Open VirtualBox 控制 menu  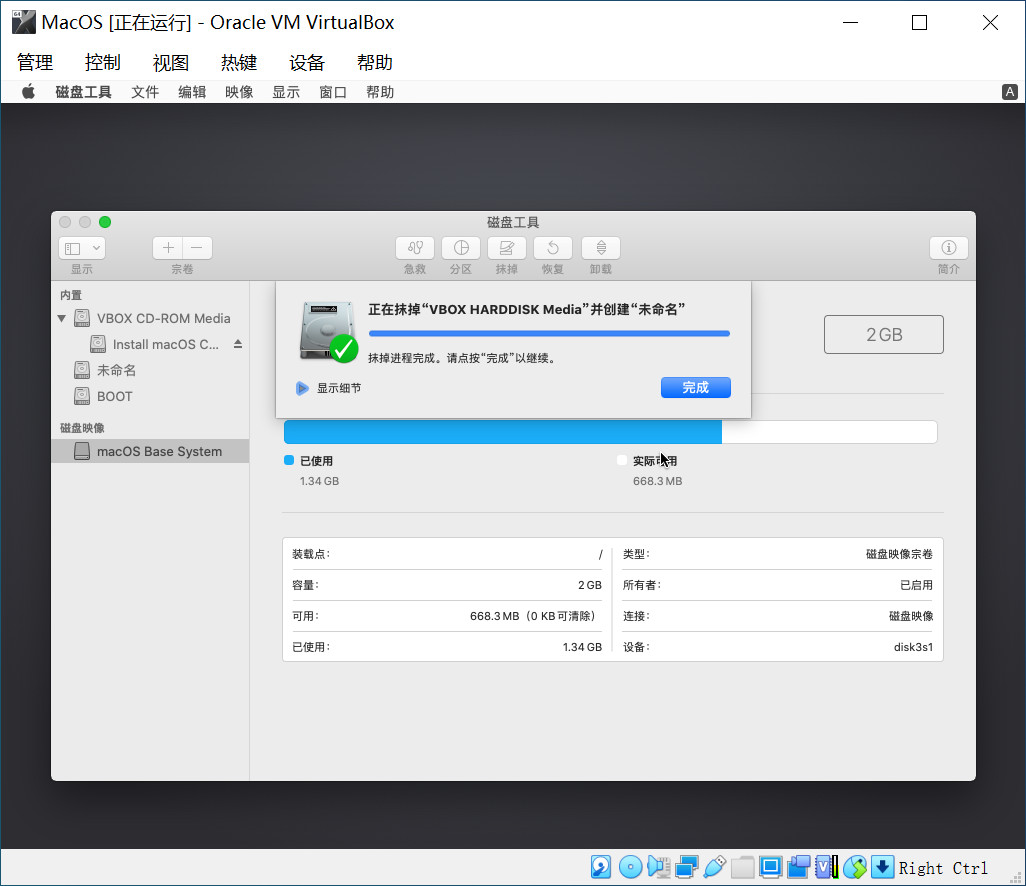point(103,63)
